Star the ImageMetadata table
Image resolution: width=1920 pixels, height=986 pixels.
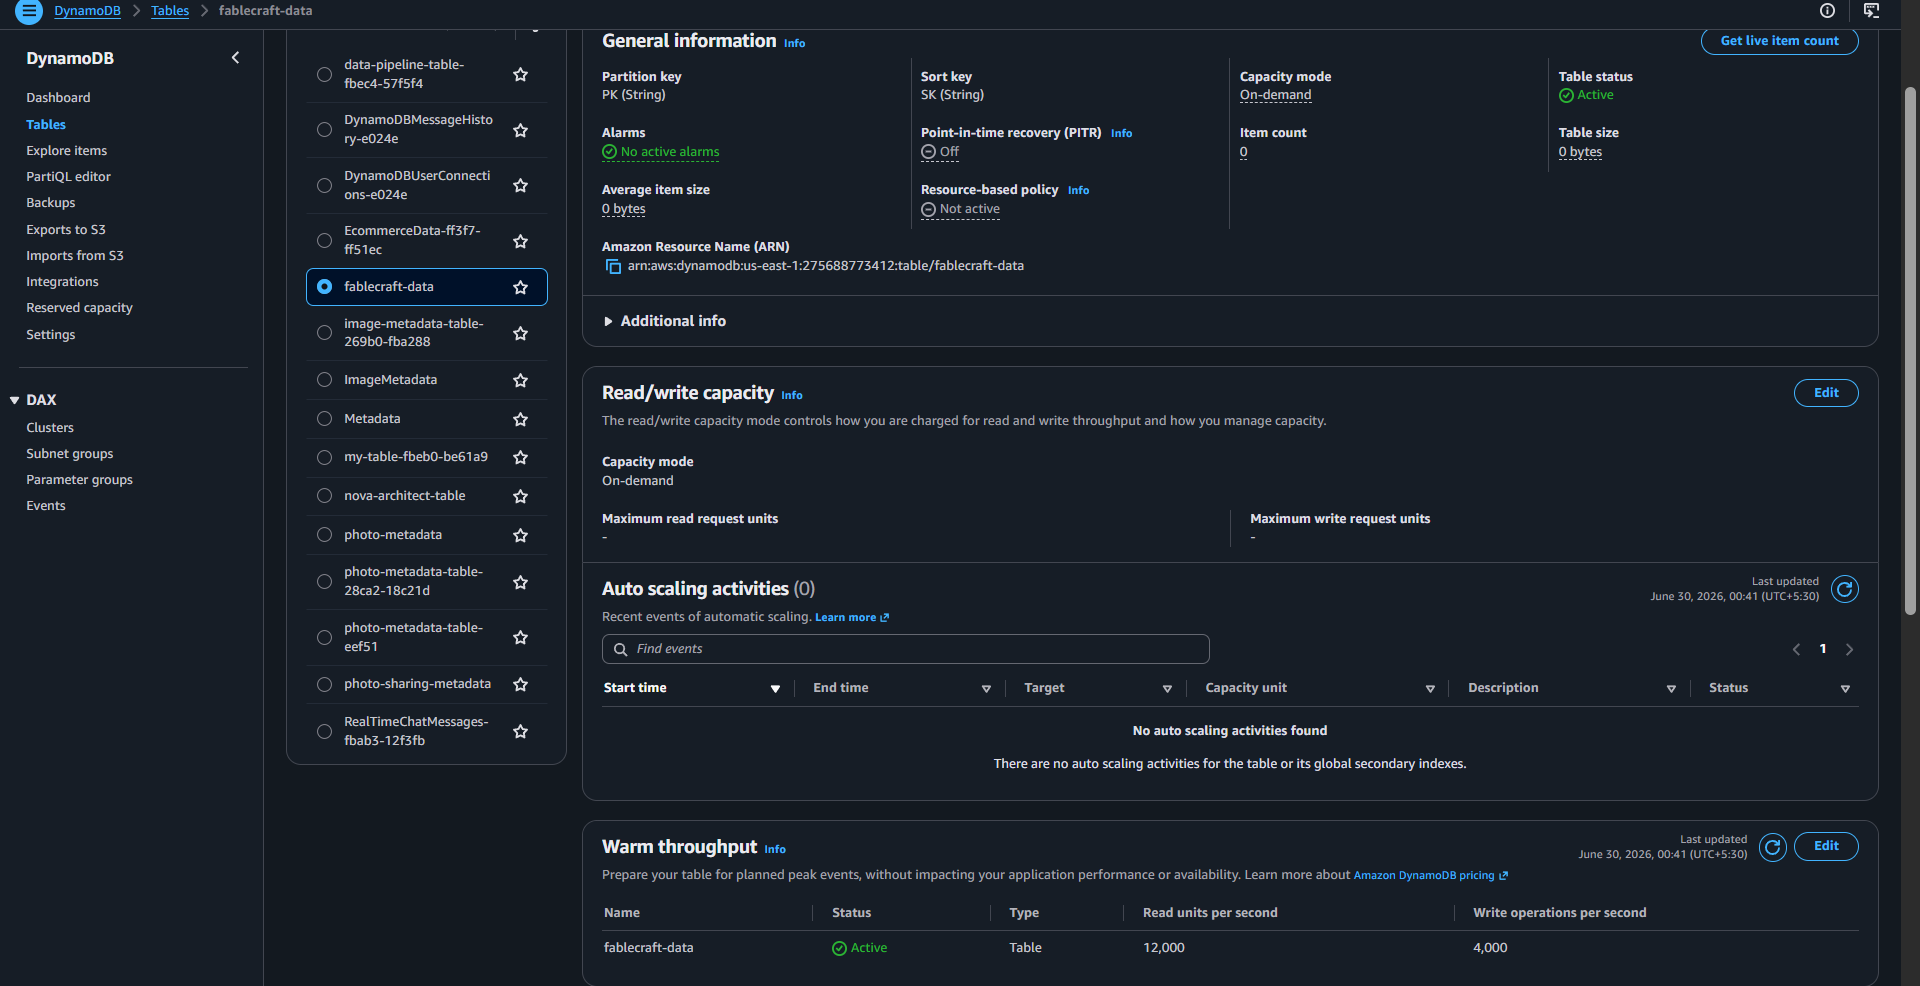tap(520, 380)
